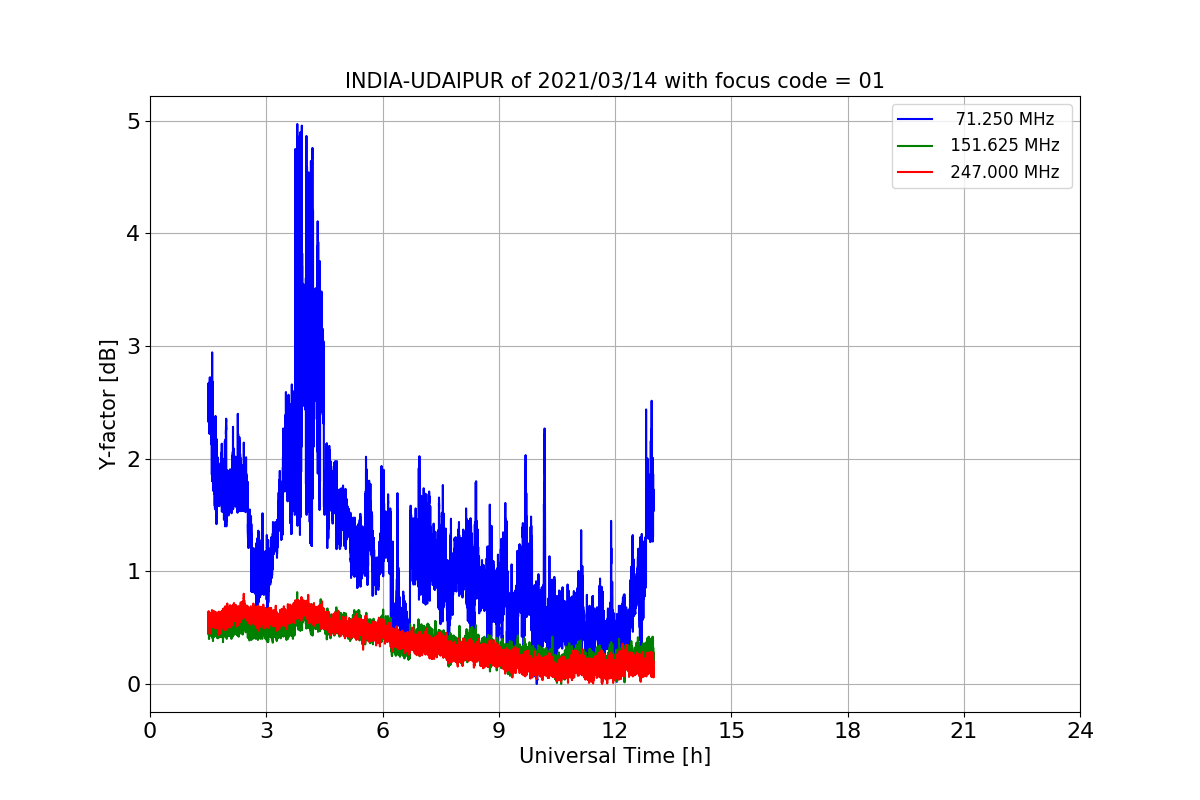Image resolution: width=1200 pixels, height=800 pixels.
Task: Click the 'Y-factor [dB]' axis label
Action: [x=109, y=405]
